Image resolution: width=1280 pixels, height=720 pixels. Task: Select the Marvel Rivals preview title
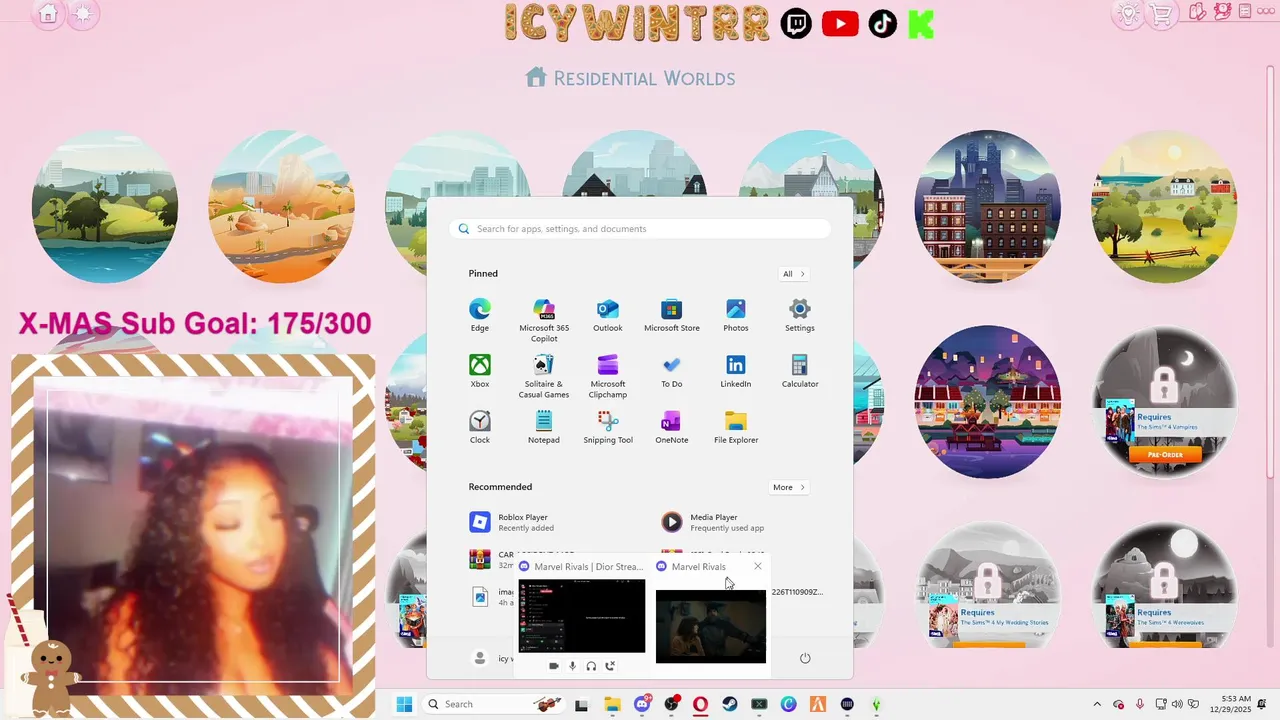pyautogui.click(x=698, y=566)
